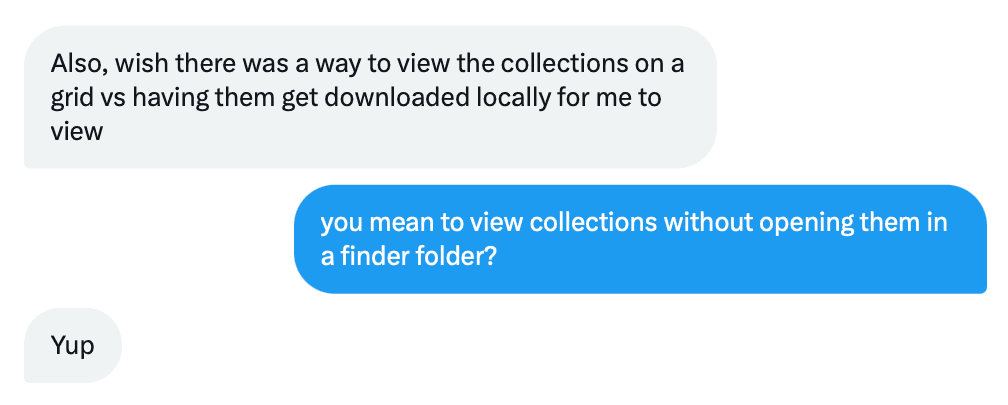The height and width of the screenshot is (405, 1008).
Task: Click "vs" in the gray message
Action: coord(115,98)
